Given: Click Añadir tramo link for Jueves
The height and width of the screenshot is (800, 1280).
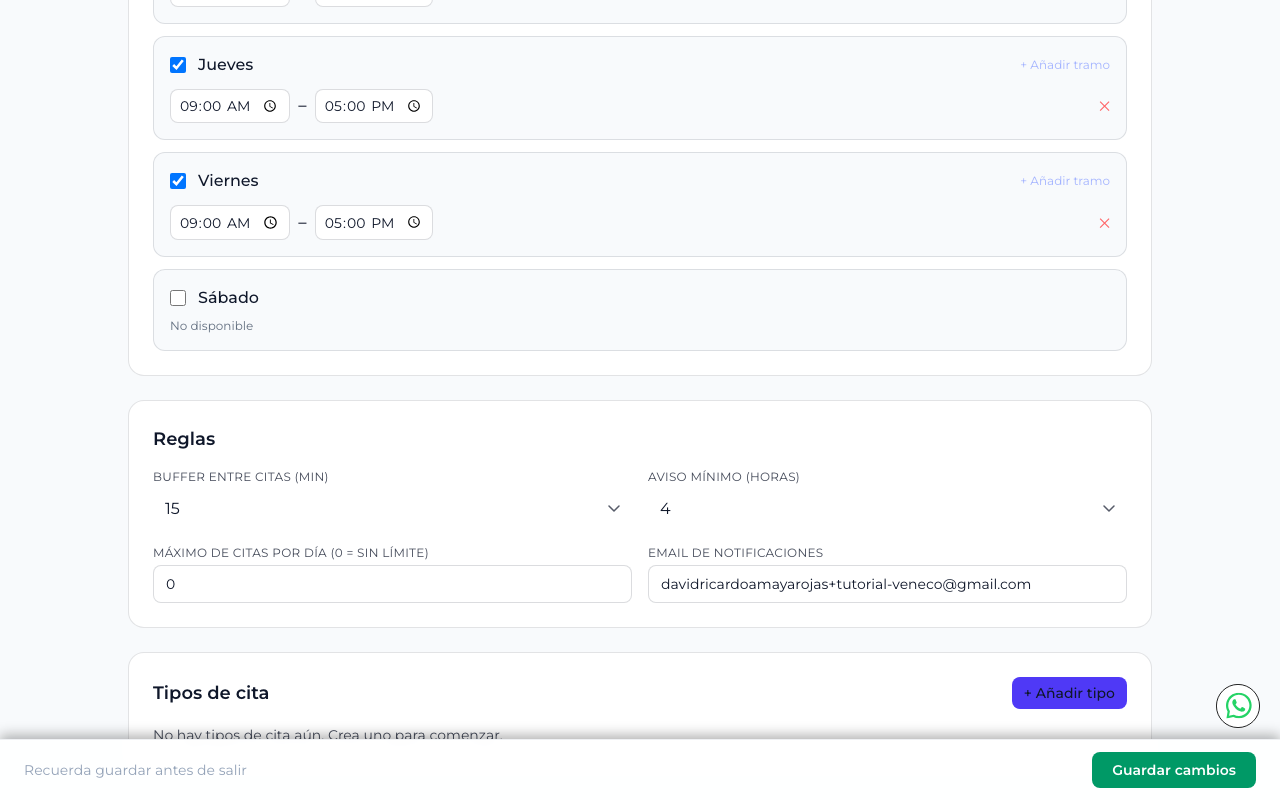Looking at the screenshot, I should pyautogui.click(x=1064, y=65).
